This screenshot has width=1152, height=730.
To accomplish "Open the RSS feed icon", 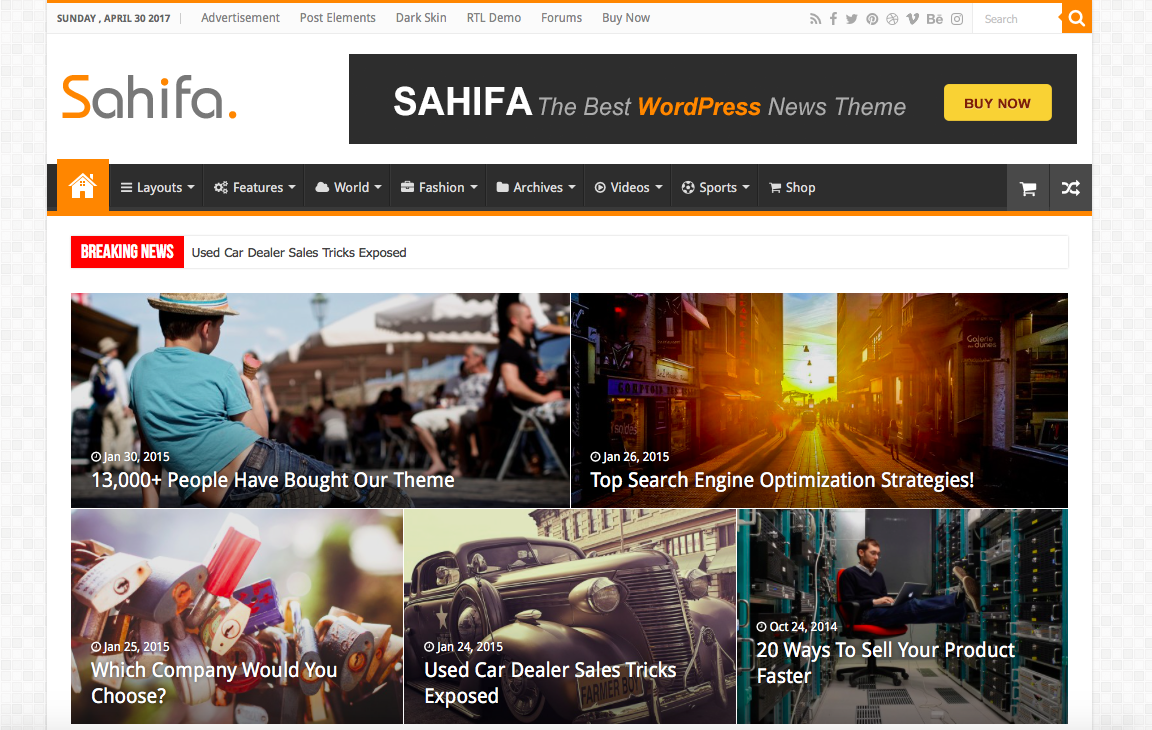I will click(815, 19).
